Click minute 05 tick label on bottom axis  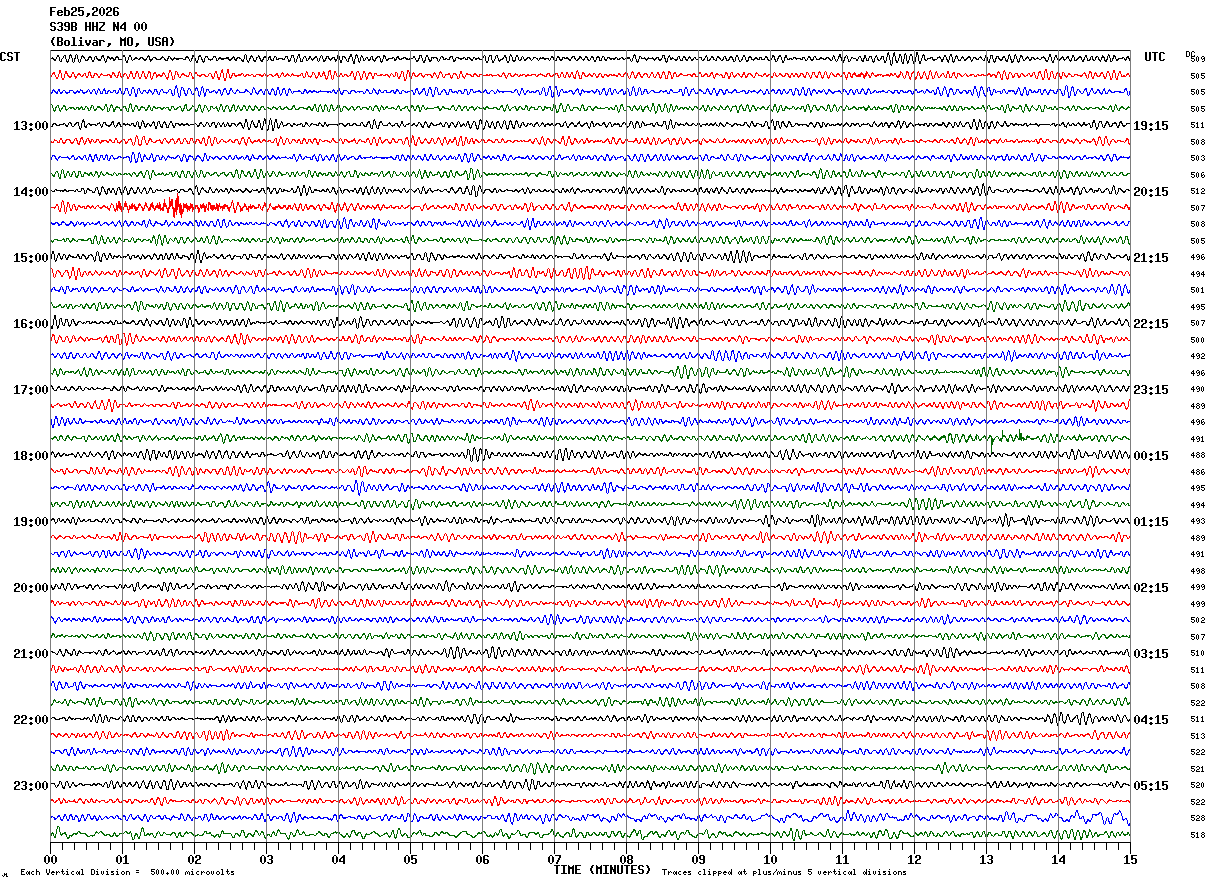click(x=410, y=859)
